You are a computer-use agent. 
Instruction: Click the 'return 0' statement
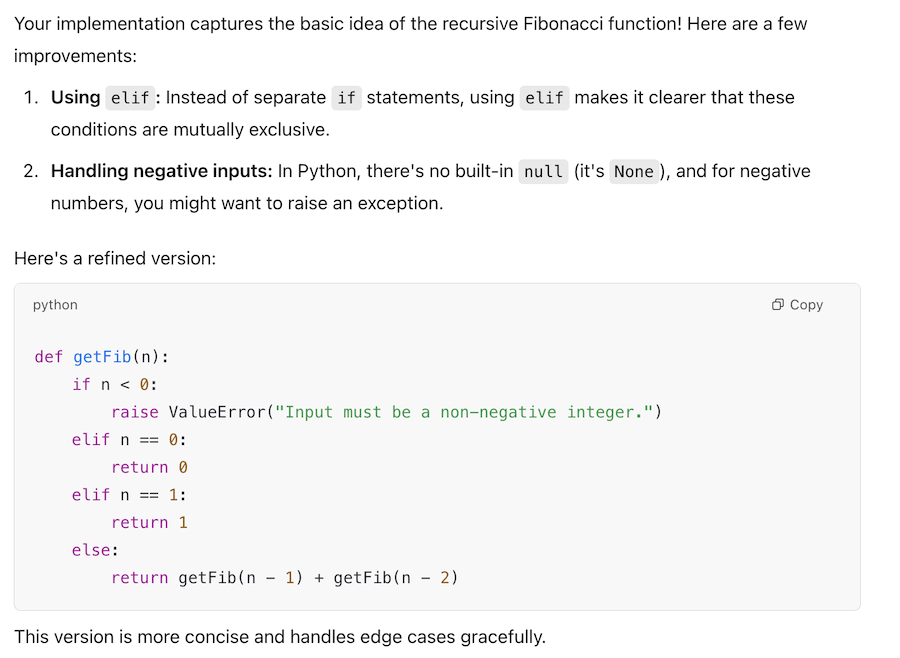149,467
